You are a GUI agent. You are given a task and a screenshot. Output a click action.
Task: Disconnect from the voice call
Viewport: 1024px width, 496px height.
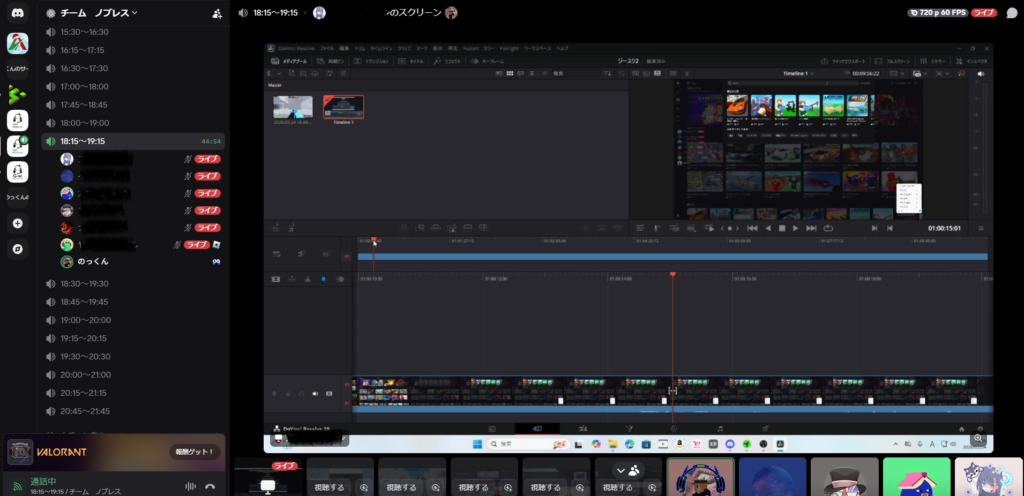click(x=210, y=486)
